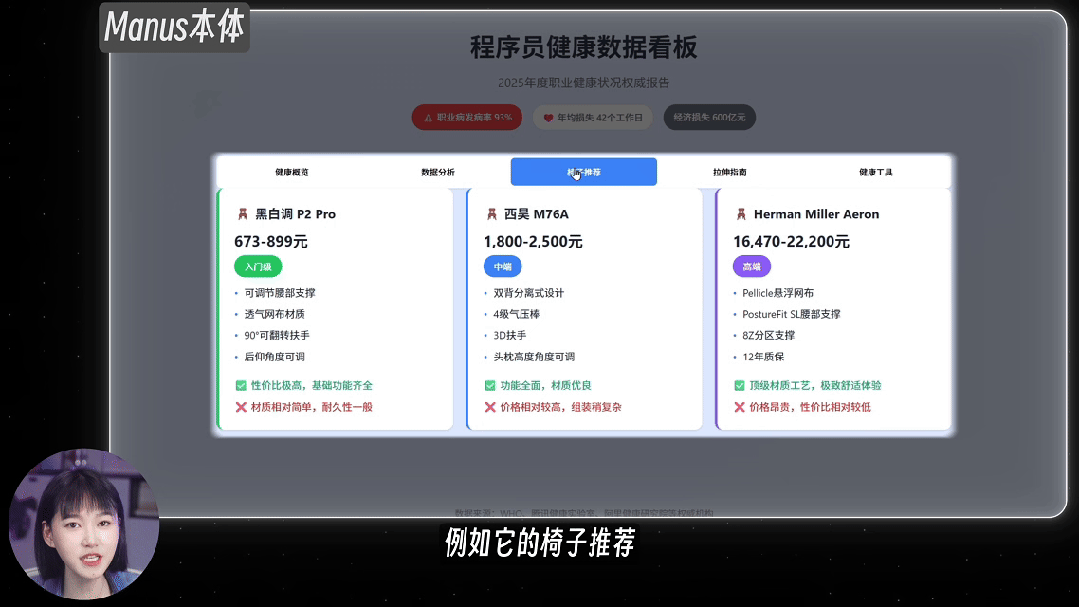Viewport: 1079px width, 607px height.
Task: Click the 黑白调 P2 Pro title
Action: (296, 214)
